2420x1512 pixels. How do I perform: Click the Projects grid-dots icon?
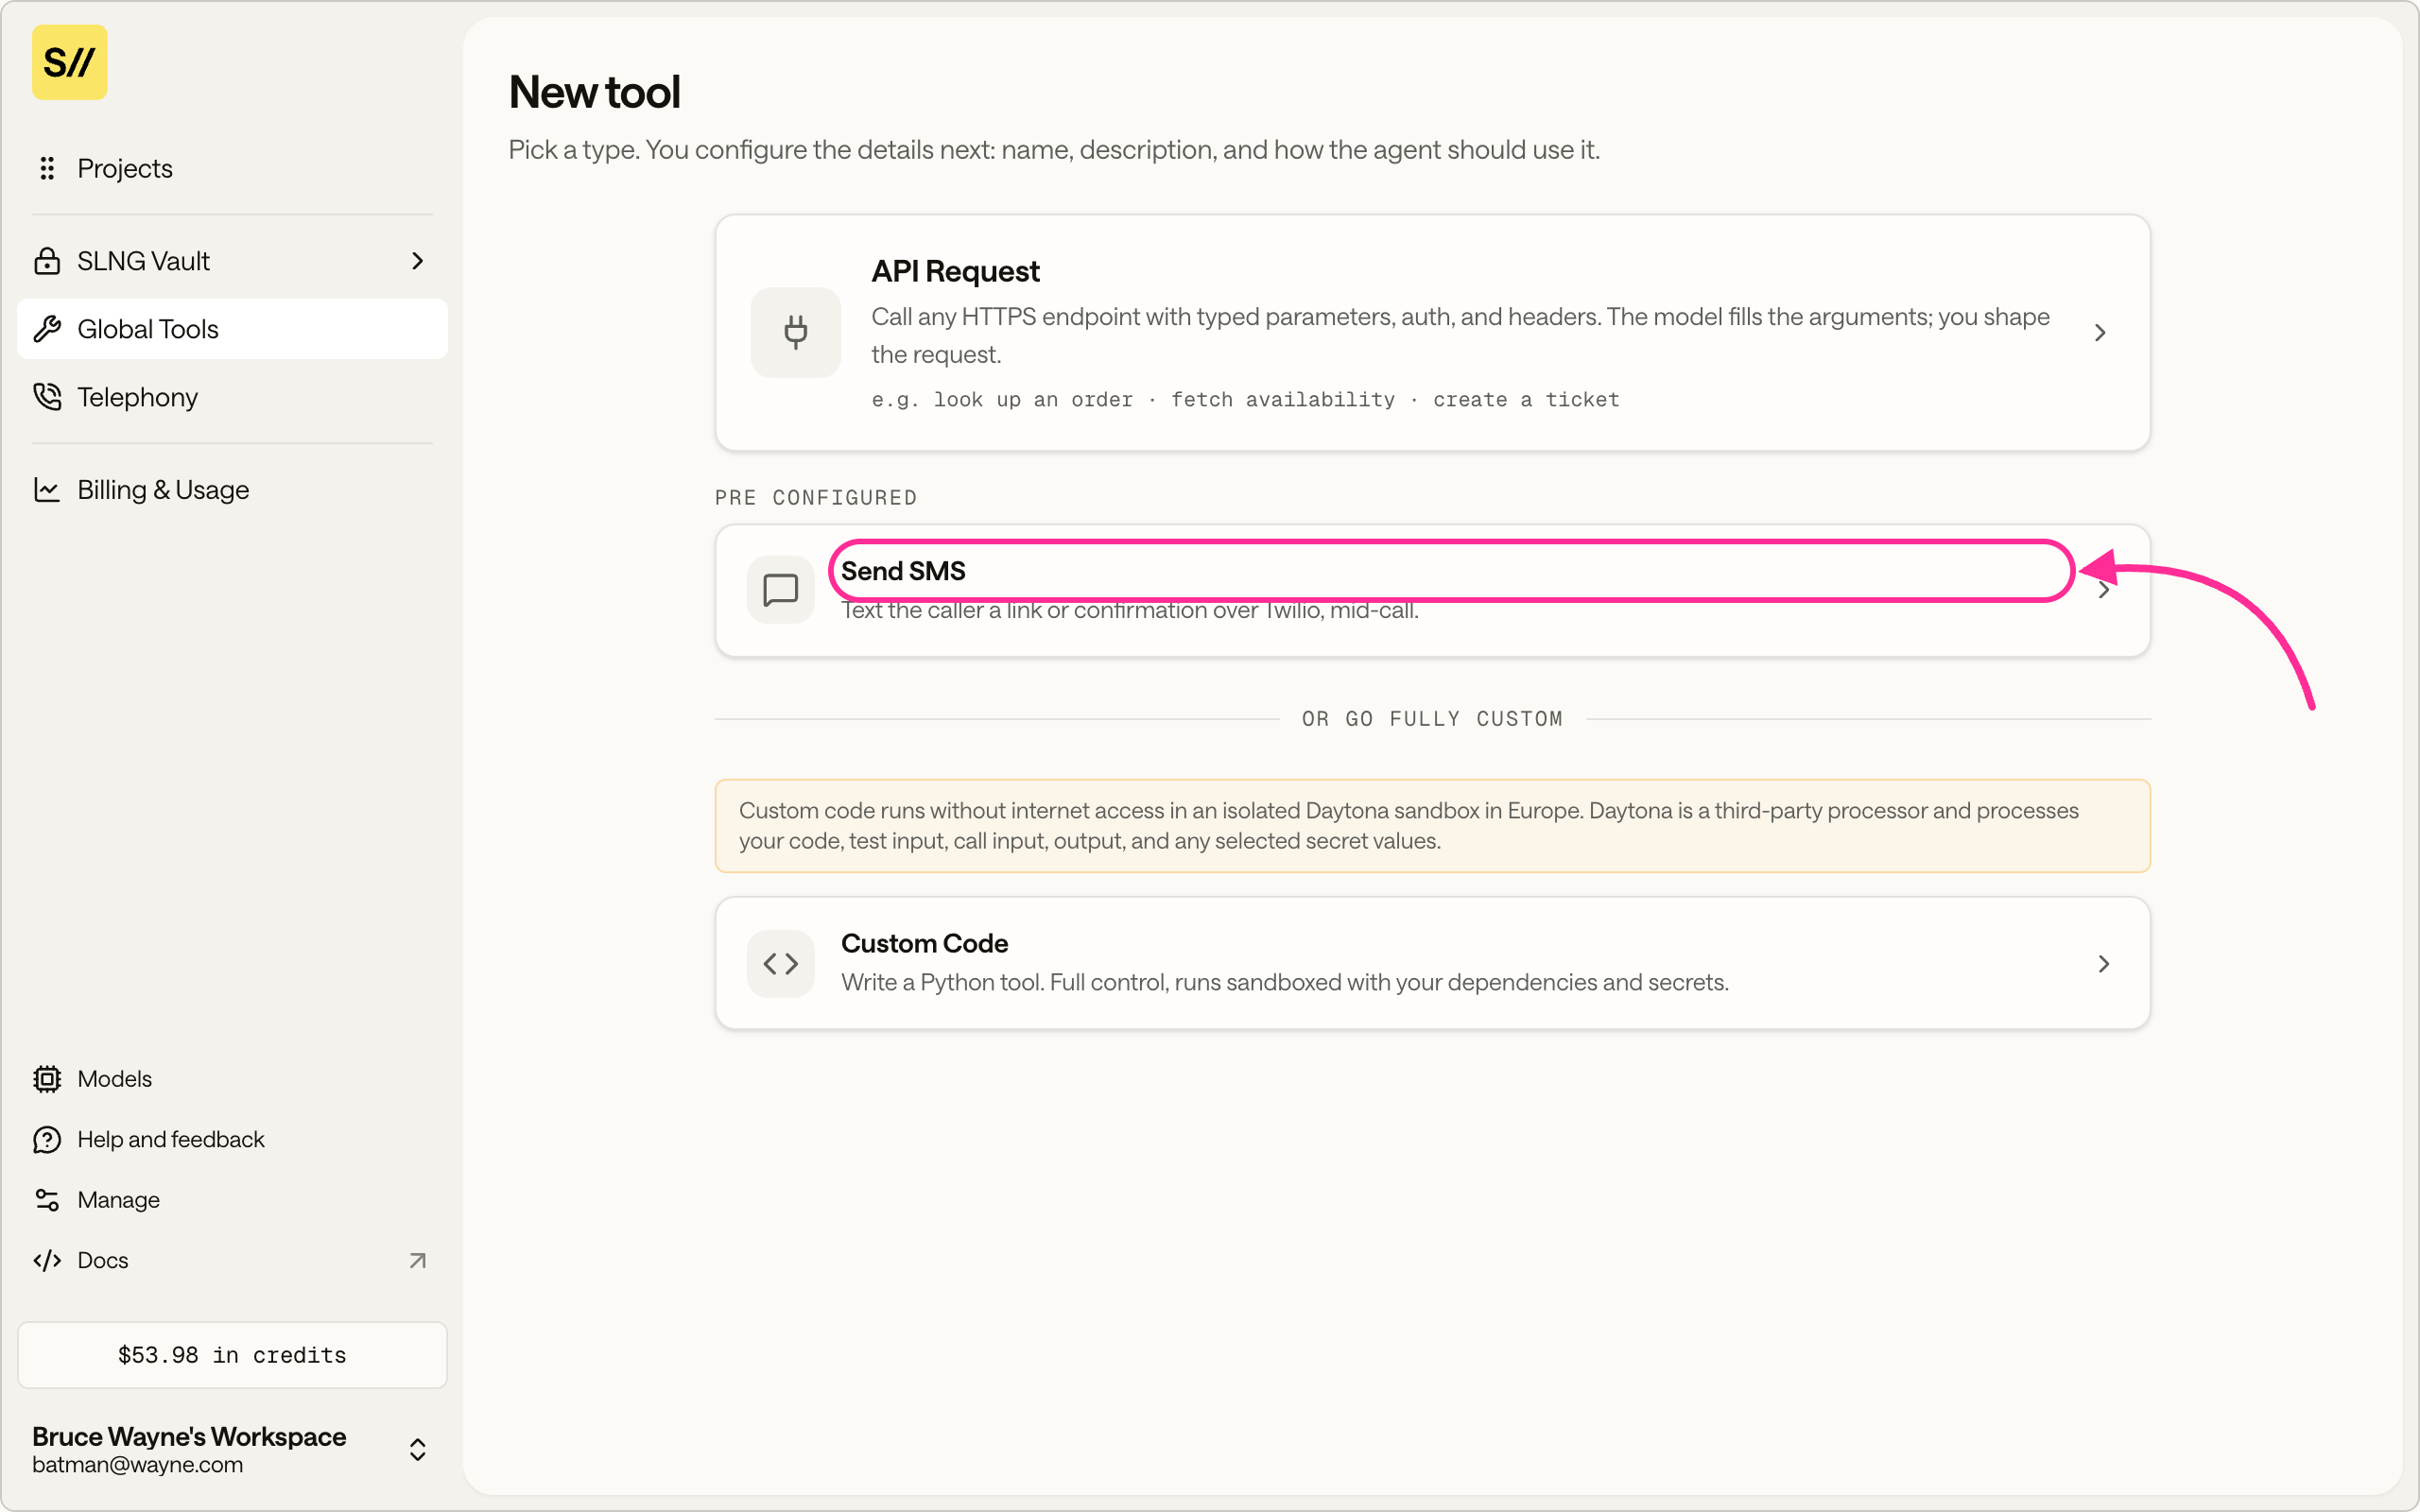pos(47,168)
